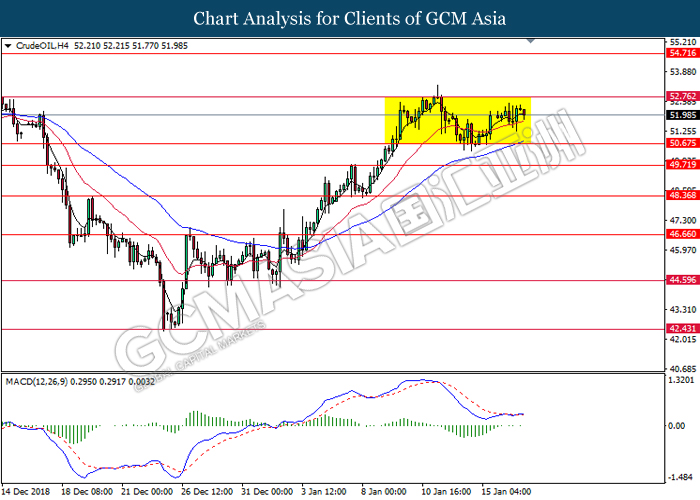The width and height of the screenshot is (700, 500).
Task: Click the 3 Jan 12:00 time label
Action: click(x=325, y=492)
